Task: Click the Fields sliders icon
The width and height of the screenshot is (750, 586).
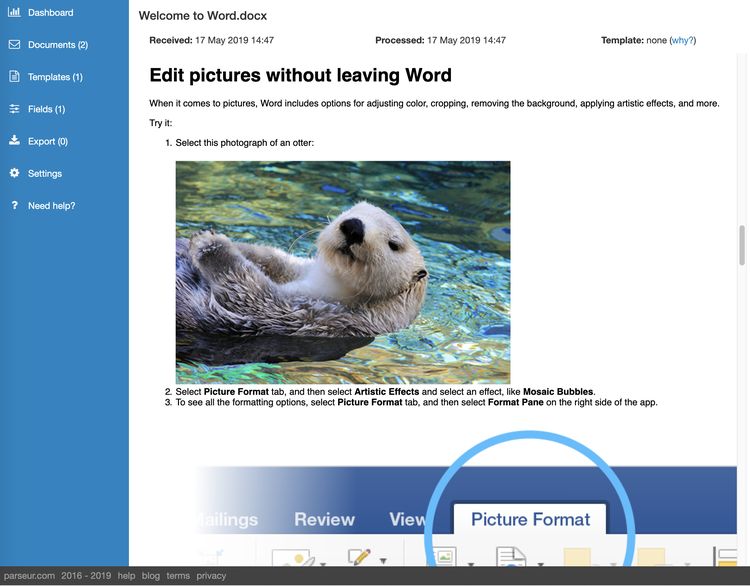Action: click(x=14, y=109)
